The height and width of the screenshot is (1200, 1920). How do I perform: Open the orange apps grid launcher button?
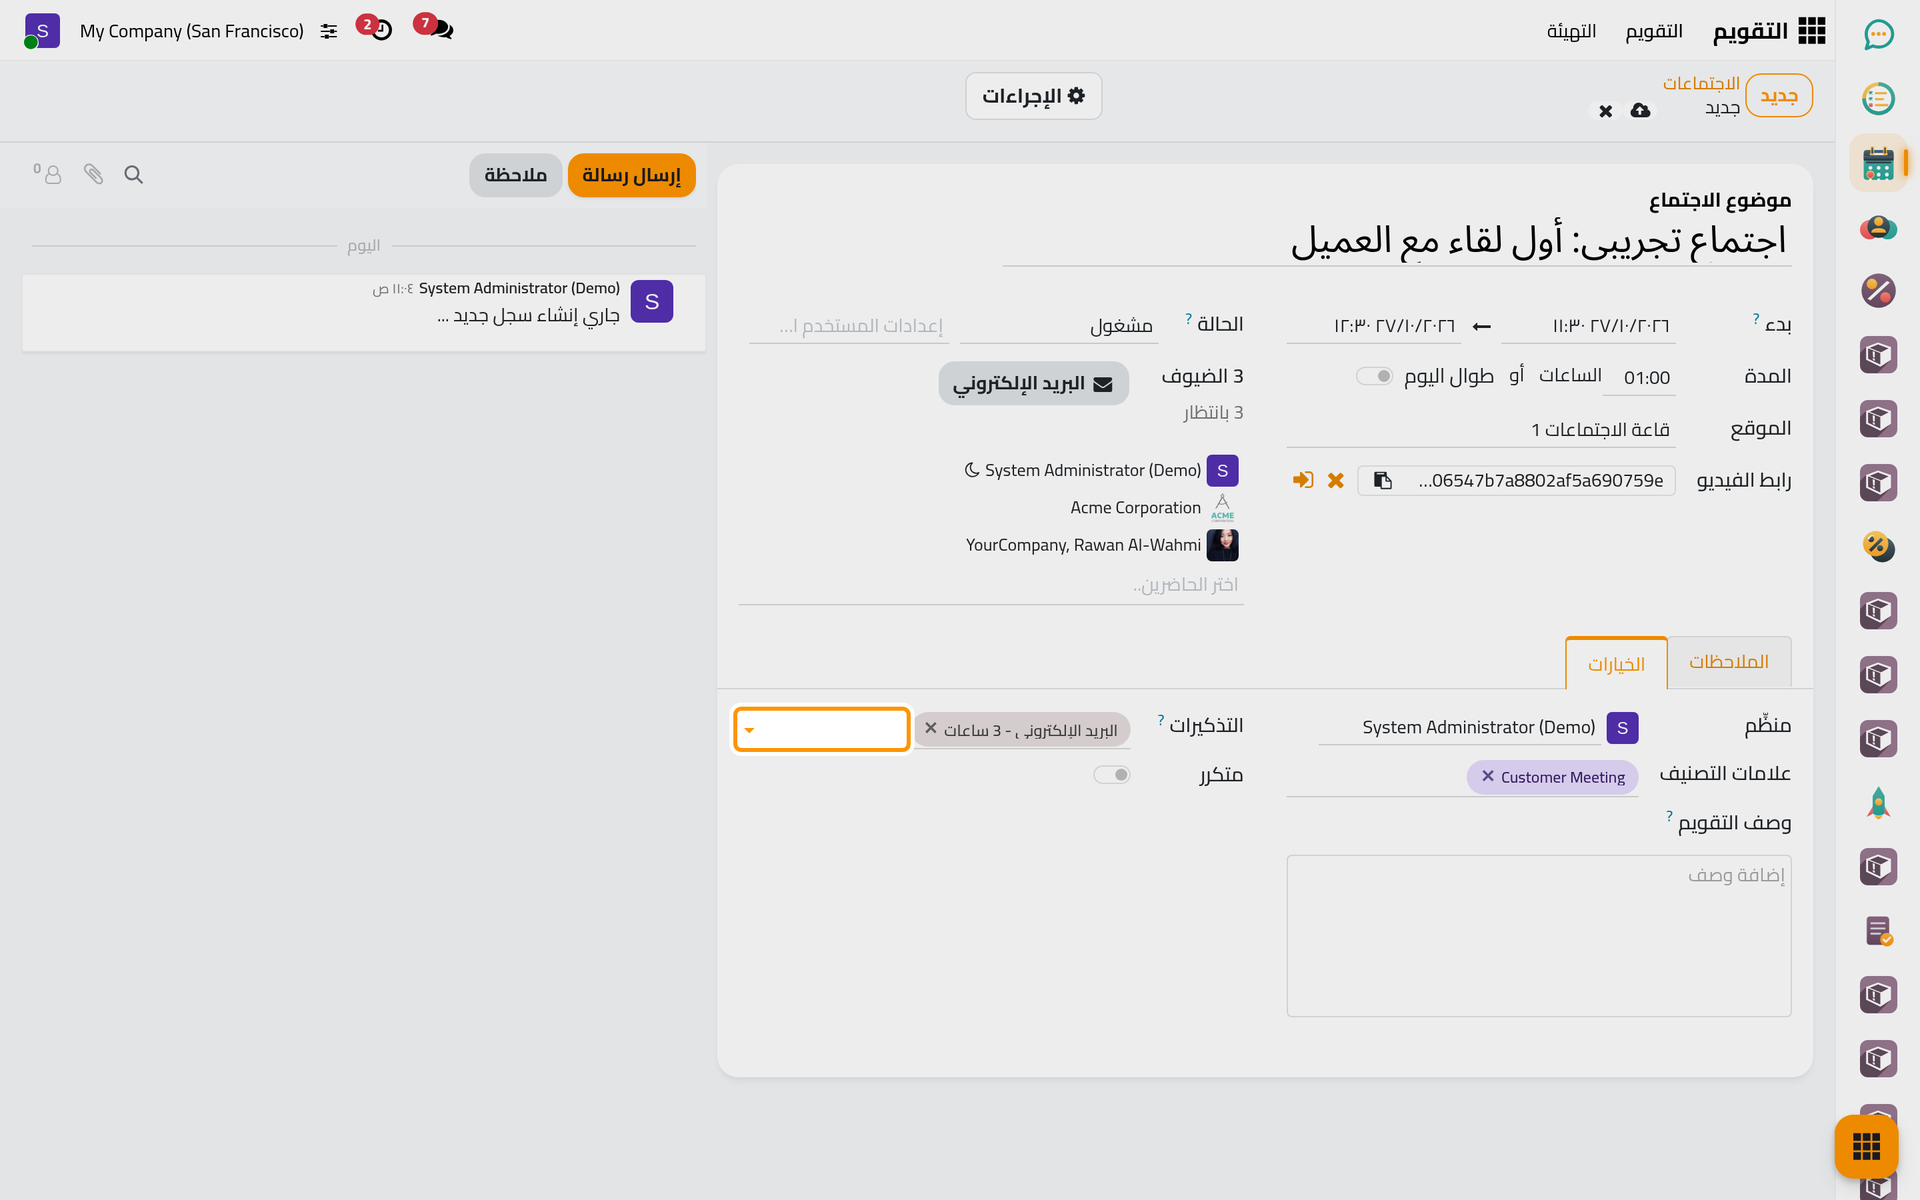[1866, 1146]
